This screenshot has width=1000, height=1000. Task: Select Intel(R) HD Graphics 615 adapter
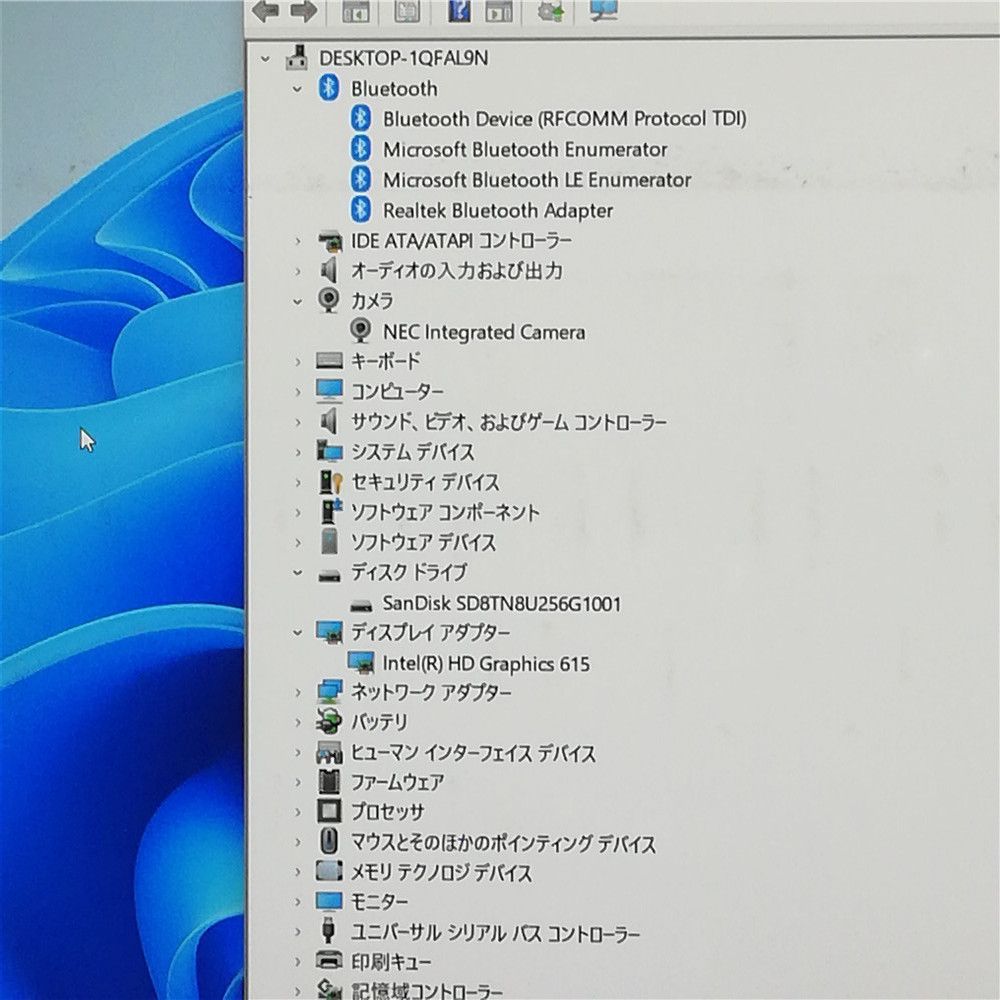click(x=486, y=664)
